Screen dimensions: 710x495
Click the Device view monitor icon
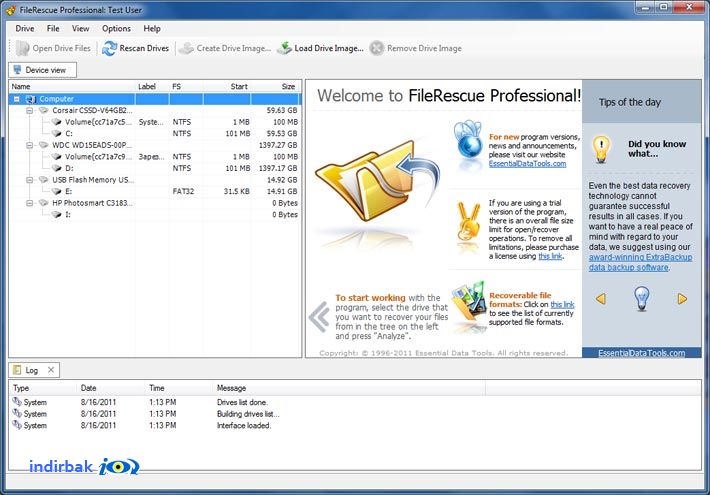tap(18, 70)
